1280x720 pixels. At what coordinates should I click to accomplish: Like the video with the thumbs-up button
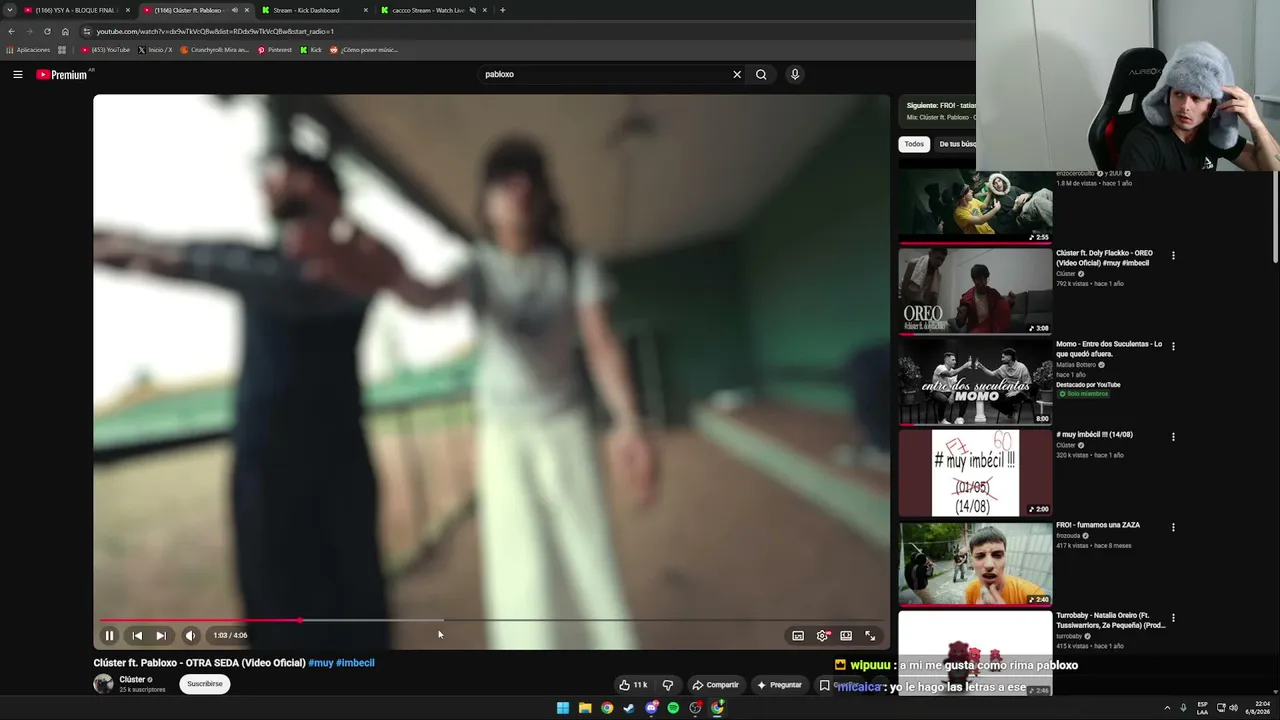[633, 685]
